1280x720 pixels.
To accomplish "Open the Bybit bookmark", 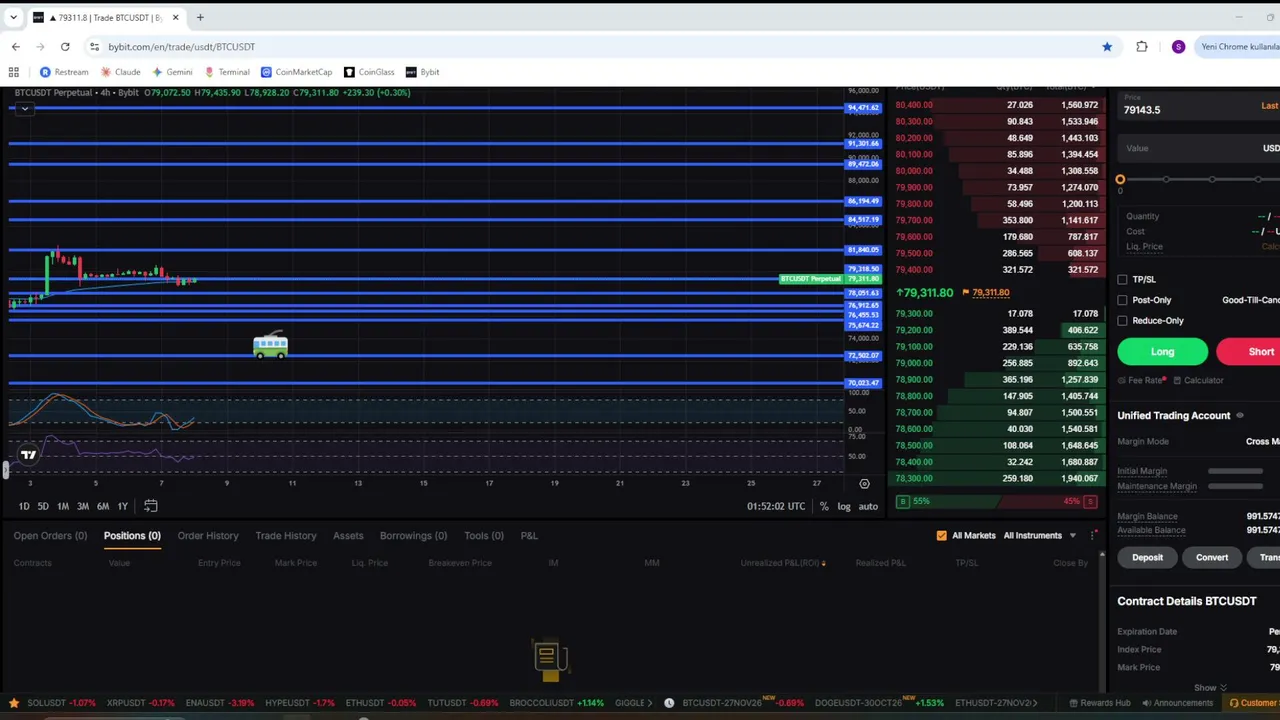I will pos(422,72).
